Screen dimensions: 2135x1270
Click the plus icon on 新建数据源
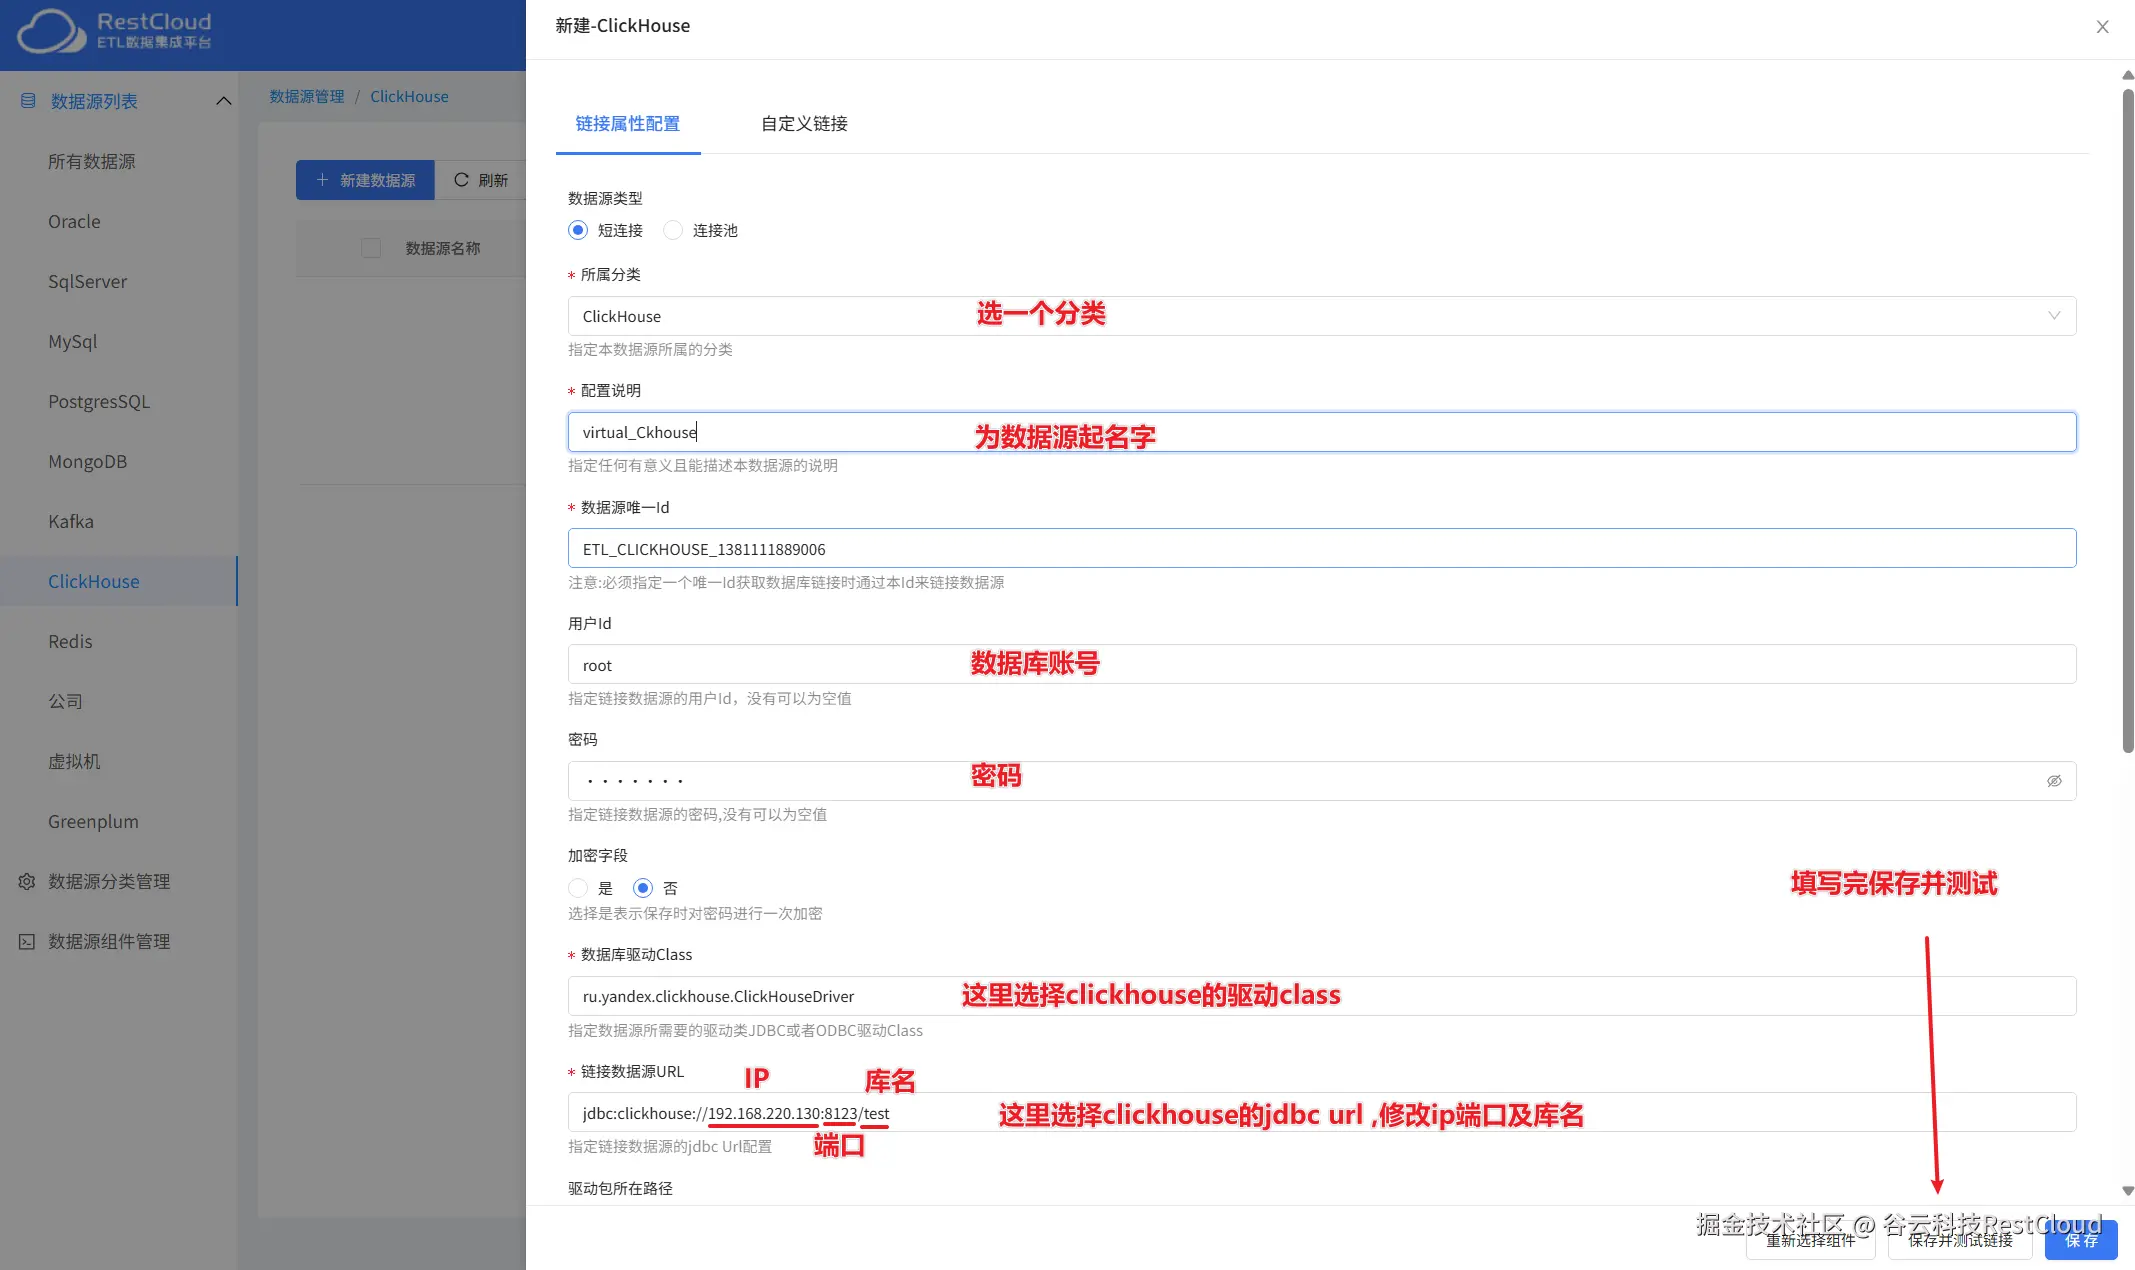[x=322, y=180]
